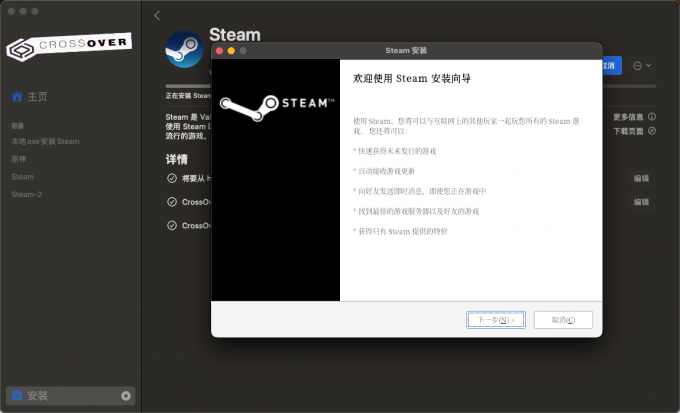Open the 主页 home item in sidebar
680x413 pixels.
click(29, 96)
